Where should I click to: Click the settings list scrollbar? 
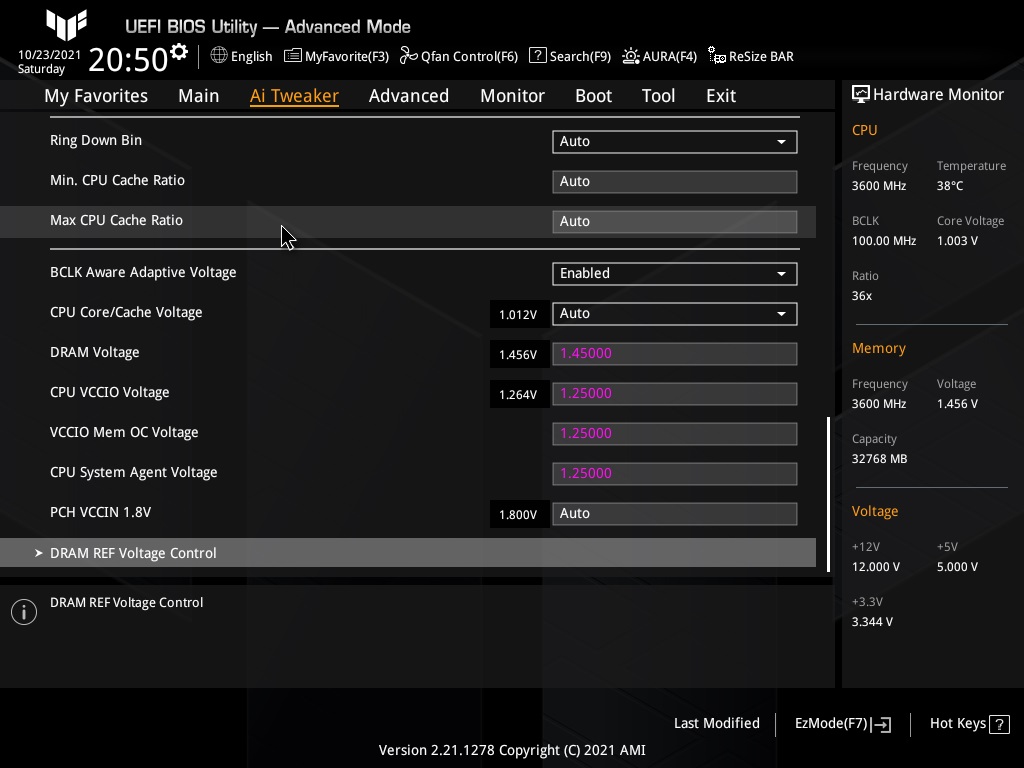click(829, 494)
